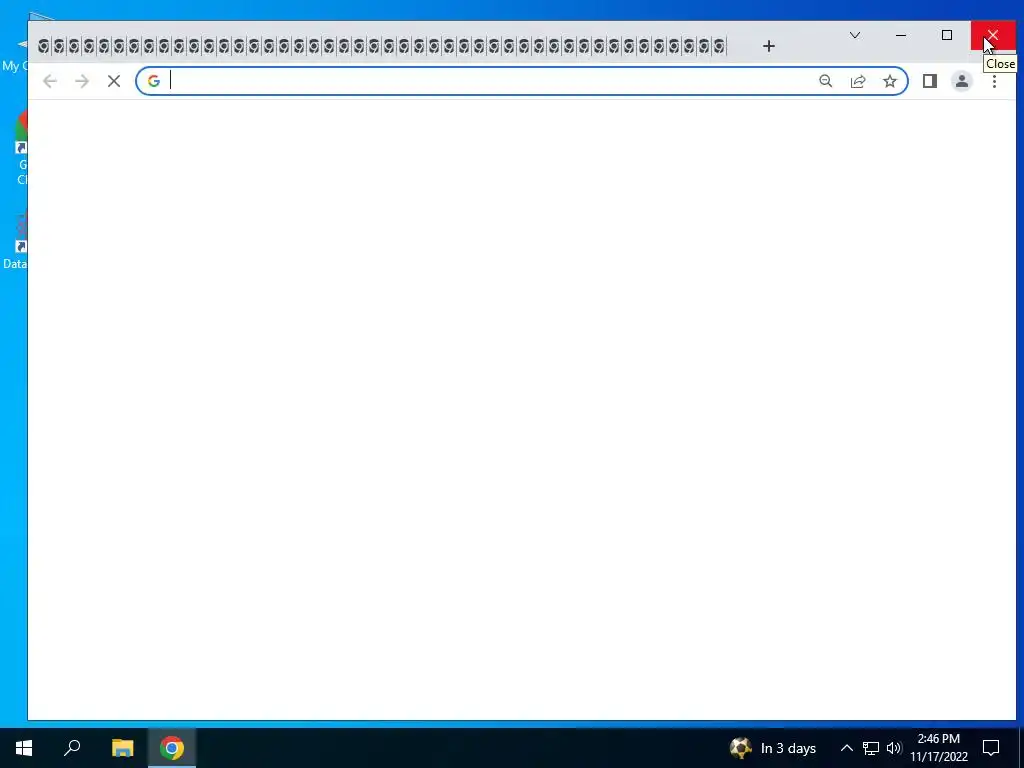Open the notification center
Image resolution: width=1024 pixels, height=768 pixels.
tap(991, 748)
